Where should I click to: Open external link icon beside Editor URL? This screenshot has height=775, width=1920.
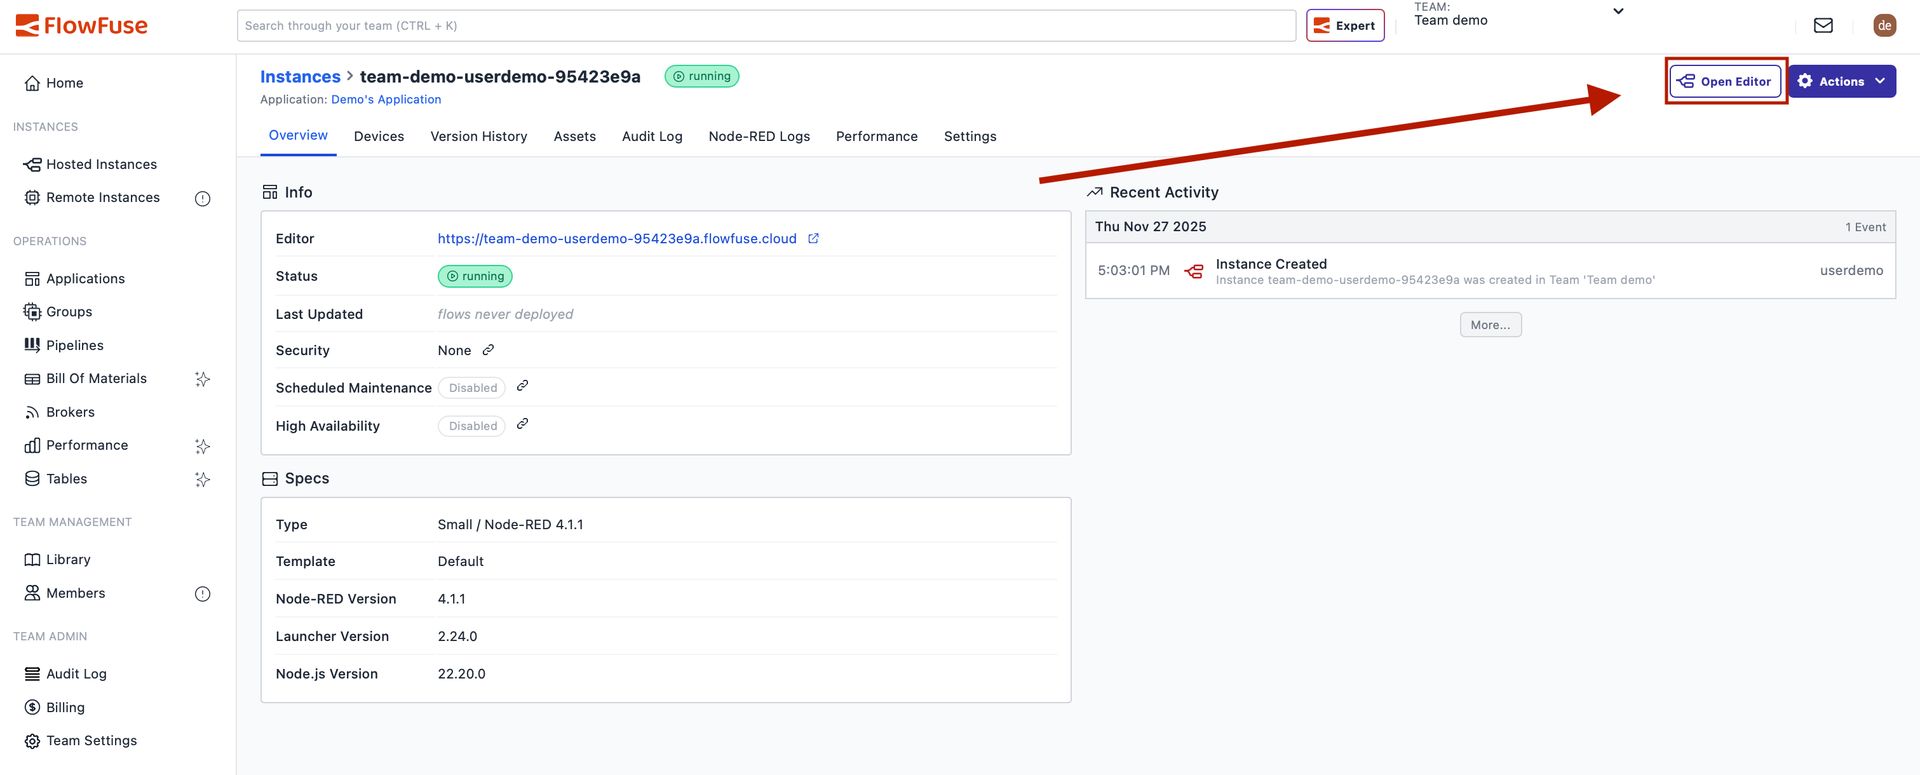[x=813, y=239]
